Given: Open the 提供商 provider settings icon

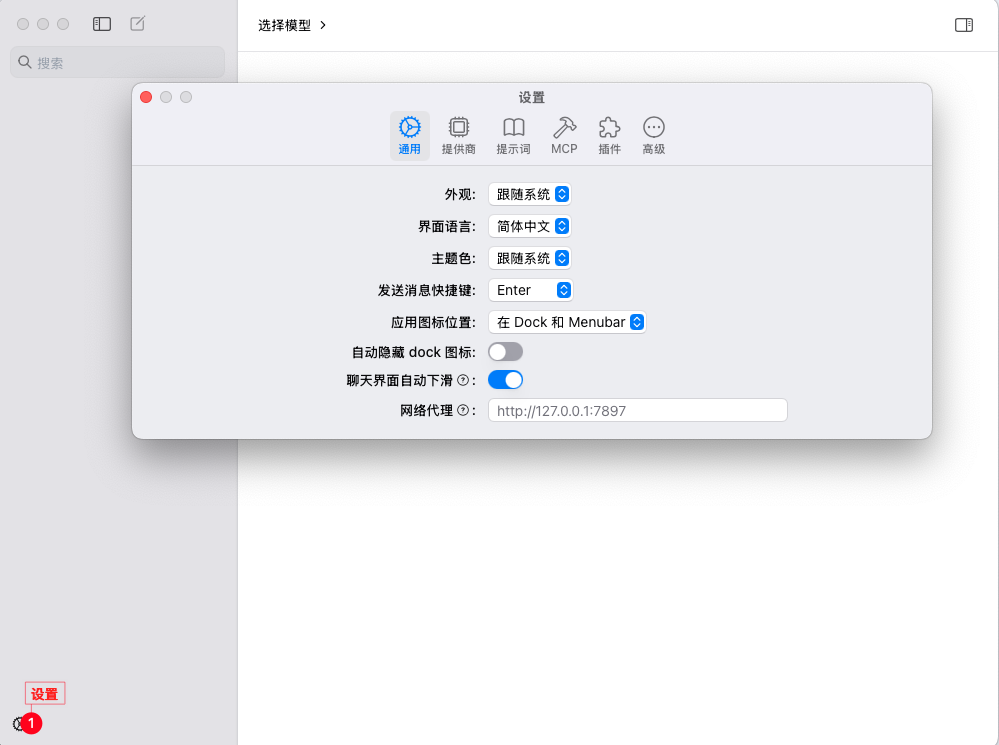Looking at the screenshot, I should [x=458, y=128].
